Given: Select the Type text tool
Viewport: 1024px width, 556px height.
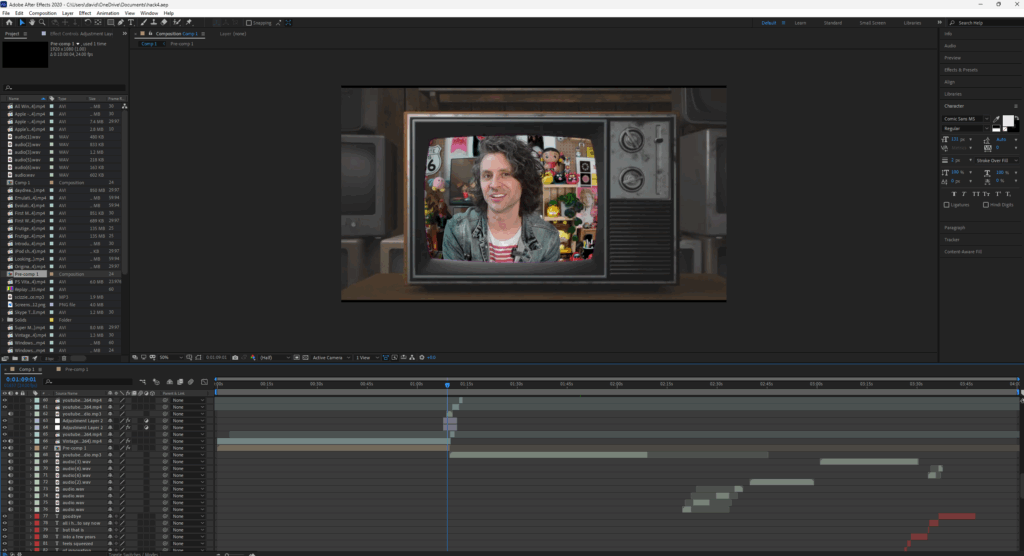Looking at the screenshot, I should point(131,22).
